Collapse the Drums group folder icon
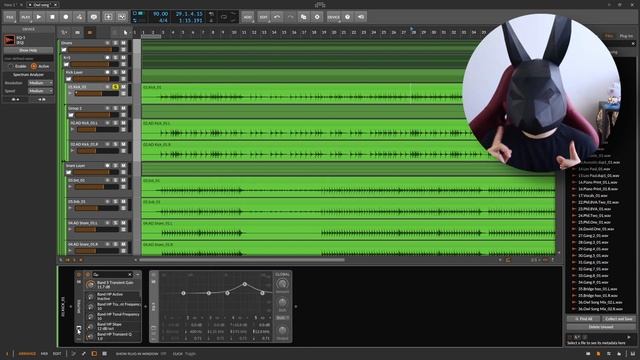 64,50
